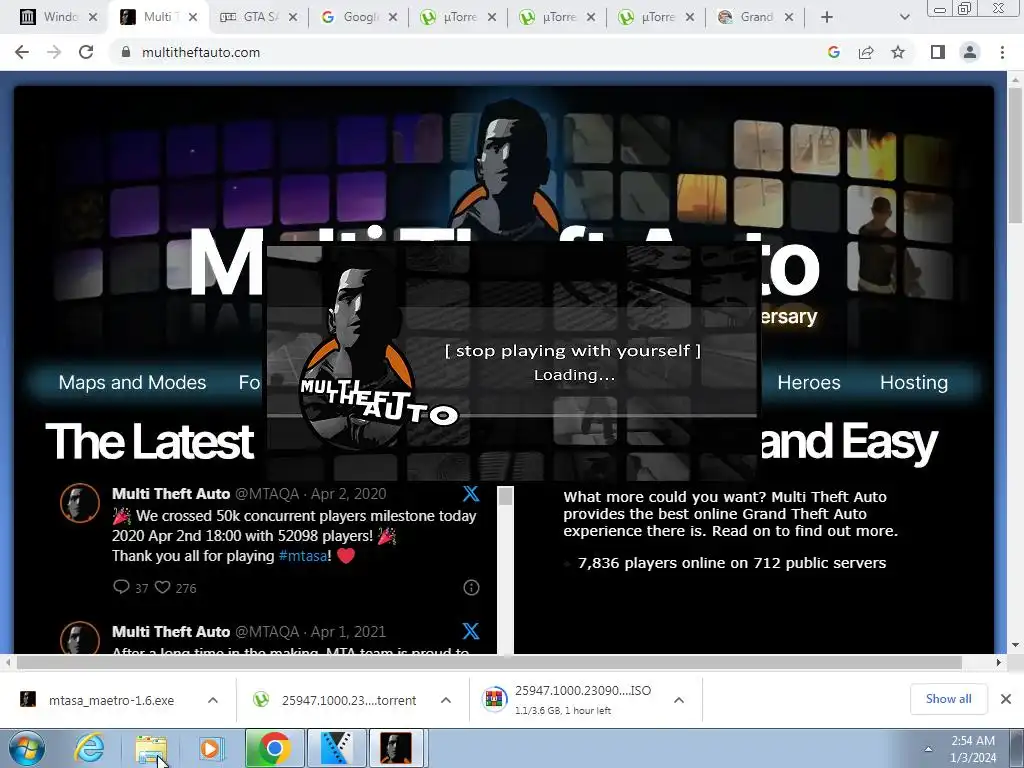
Task: Open the tab search dropdown
Action: [x=904, y=17]
